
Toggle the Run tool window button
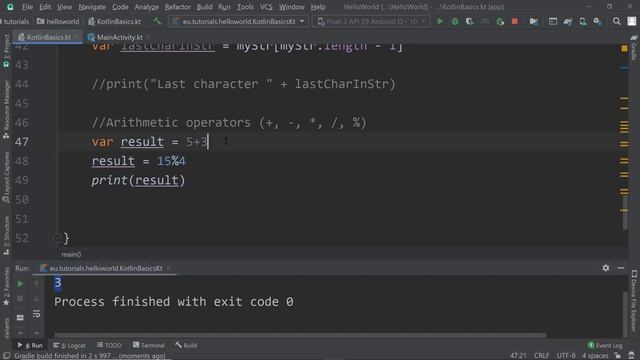point(30,345)
